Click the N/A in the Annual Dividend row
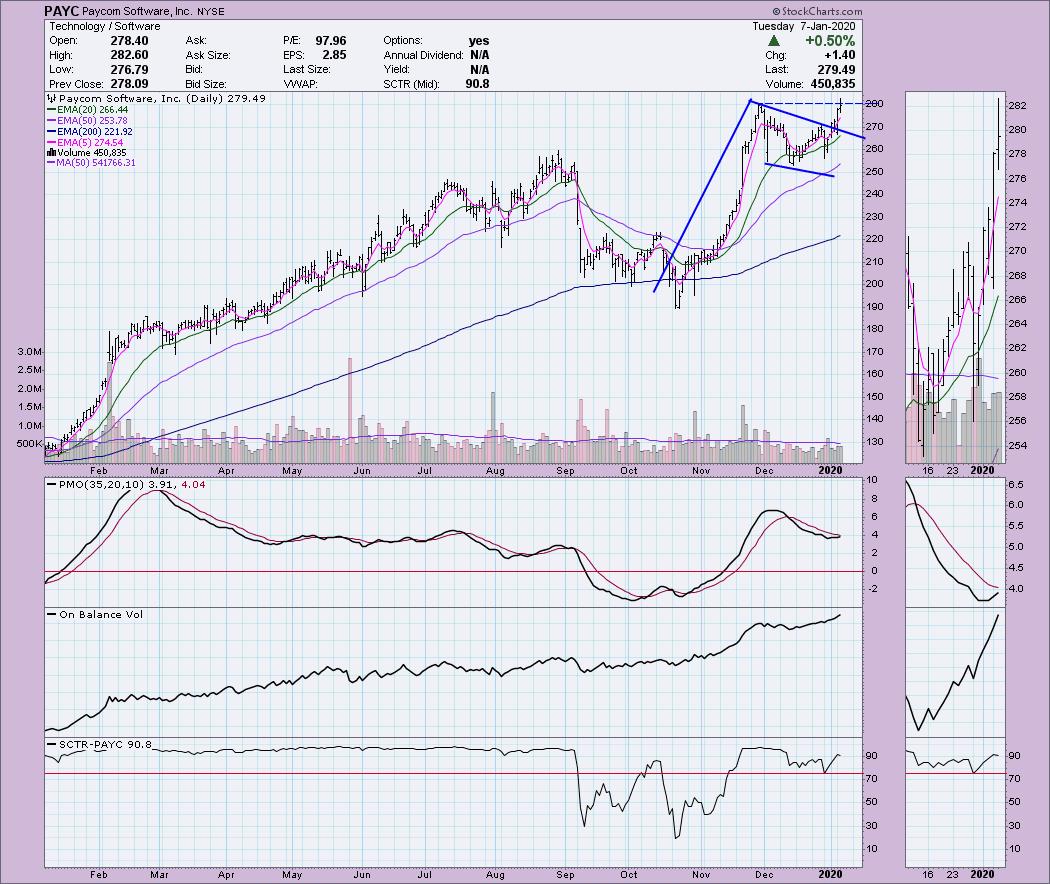This screenshot has height=884, width=1050. click(479, 55)
